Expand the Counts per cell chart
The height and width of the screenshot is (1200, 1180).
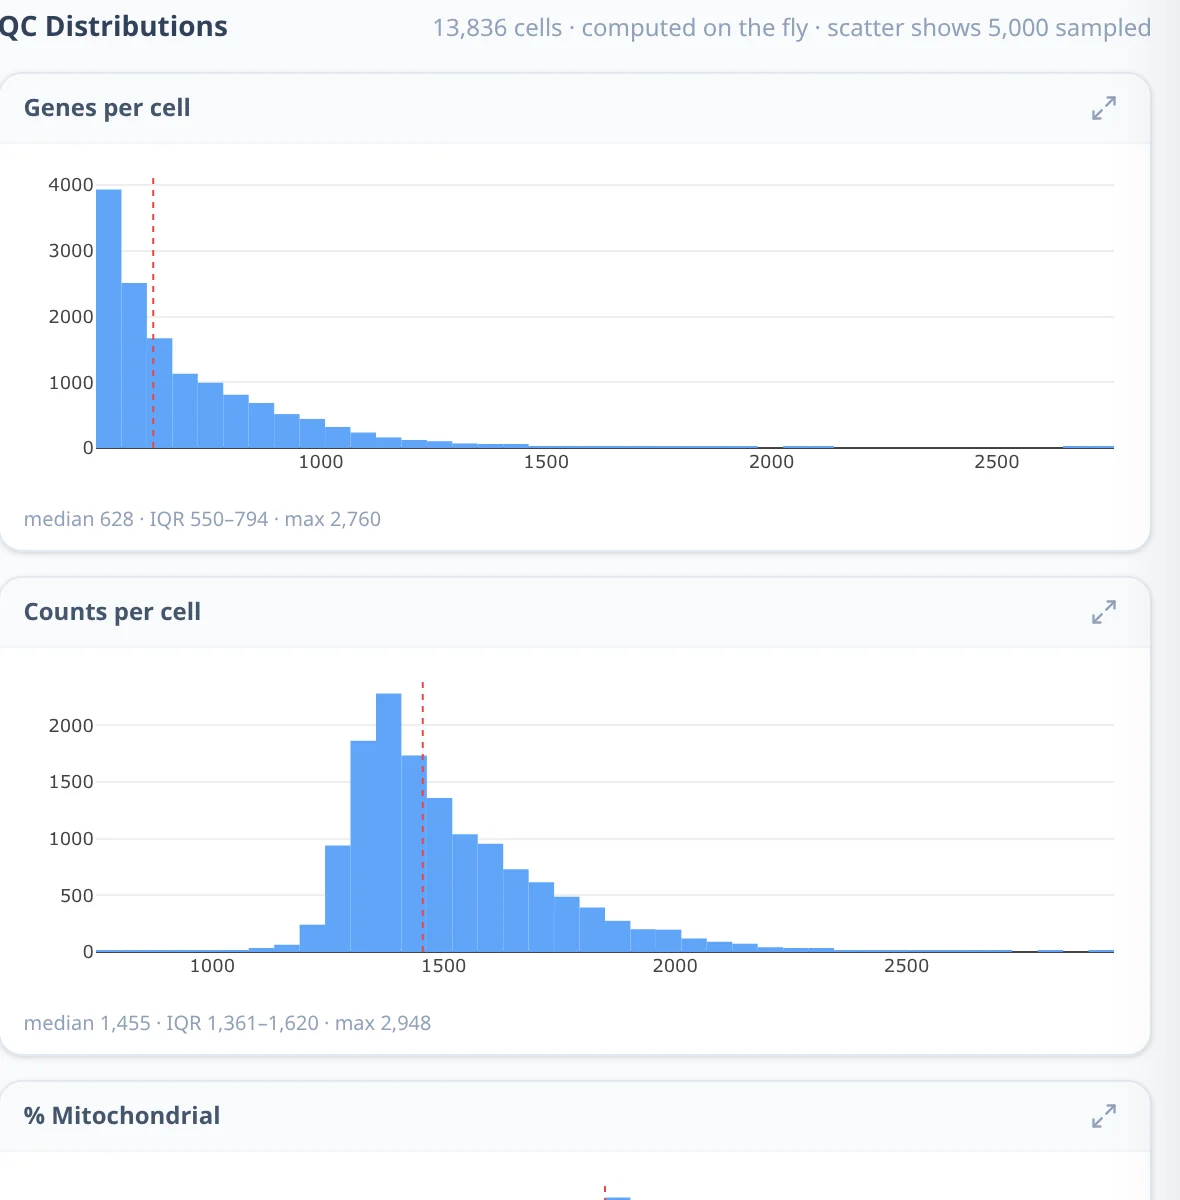(x=1104, y=612)
